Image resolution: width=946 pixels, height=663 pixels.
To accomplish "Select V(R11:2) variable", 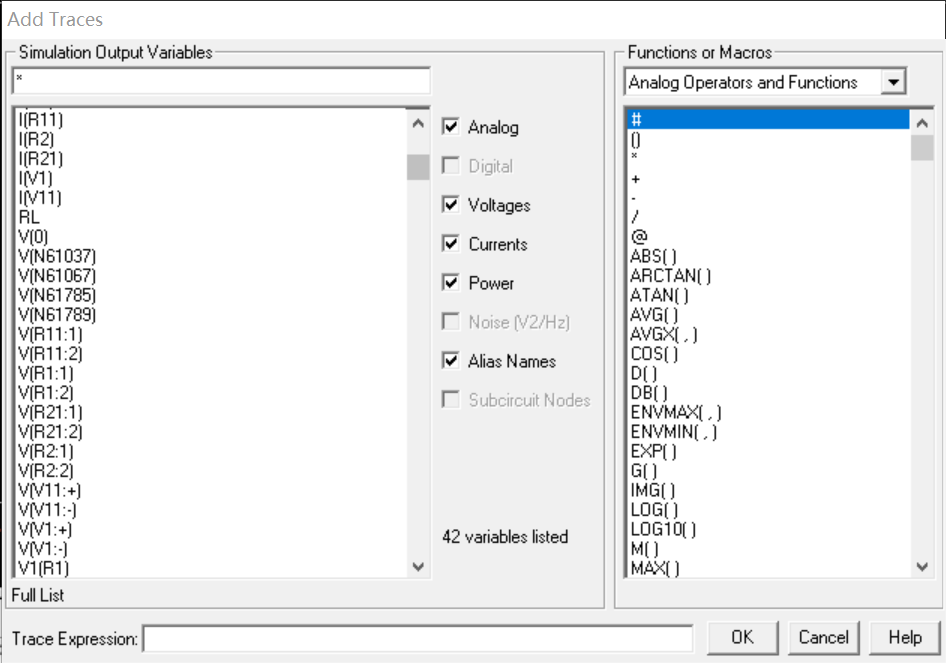I will (51, 354).
